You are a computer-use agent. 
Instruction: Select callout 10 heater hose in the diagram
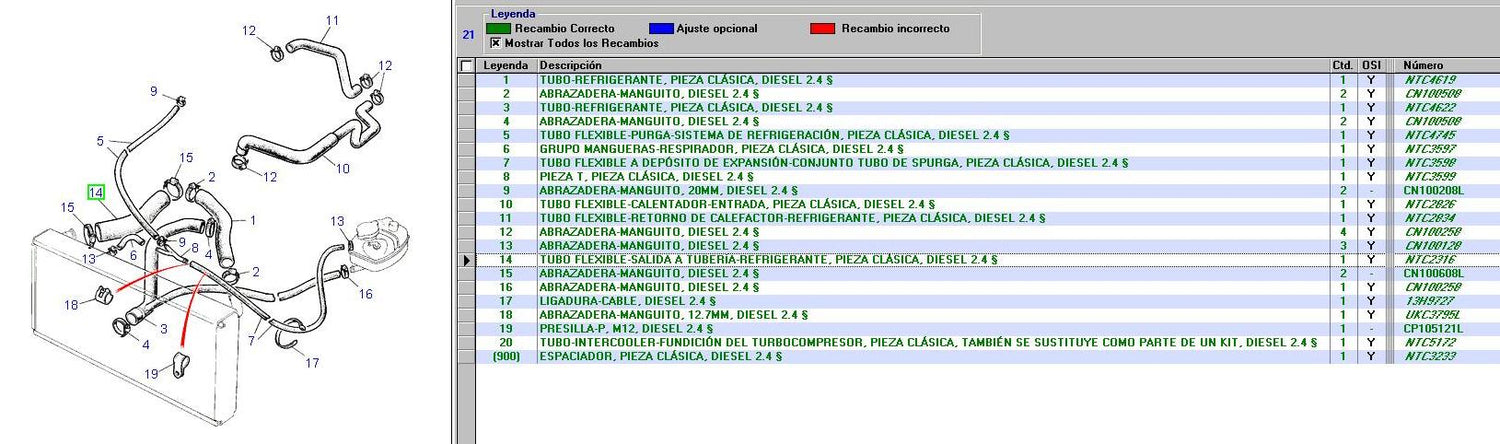click(x=342, y=168)
